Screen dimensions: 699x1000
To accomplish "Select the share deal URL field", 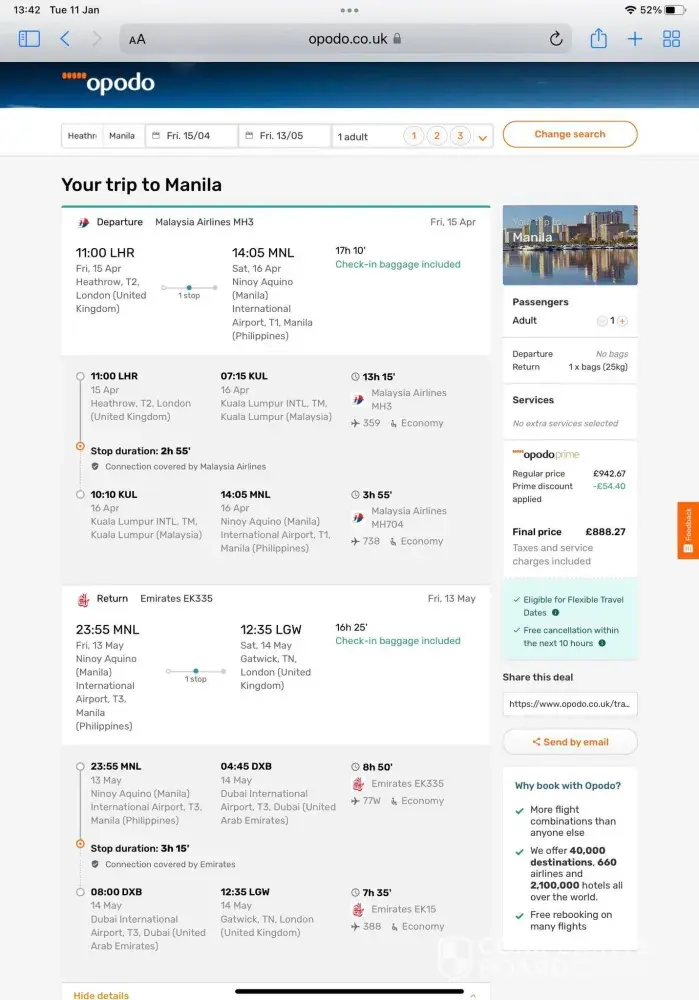I will point(570,704).
